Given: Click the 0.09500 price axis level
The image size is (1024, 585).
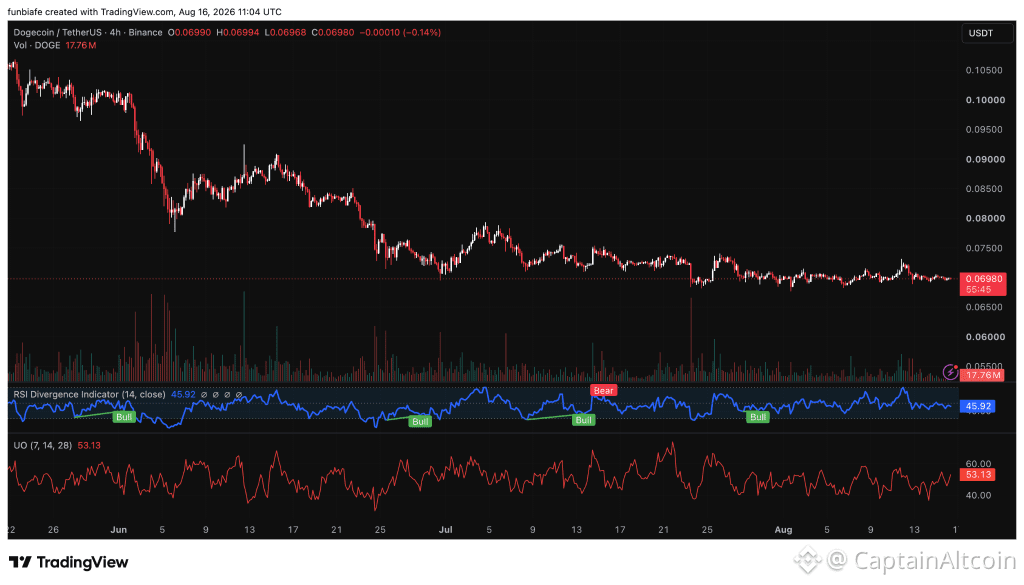Looking at the screenshot, I should (984, 129).
